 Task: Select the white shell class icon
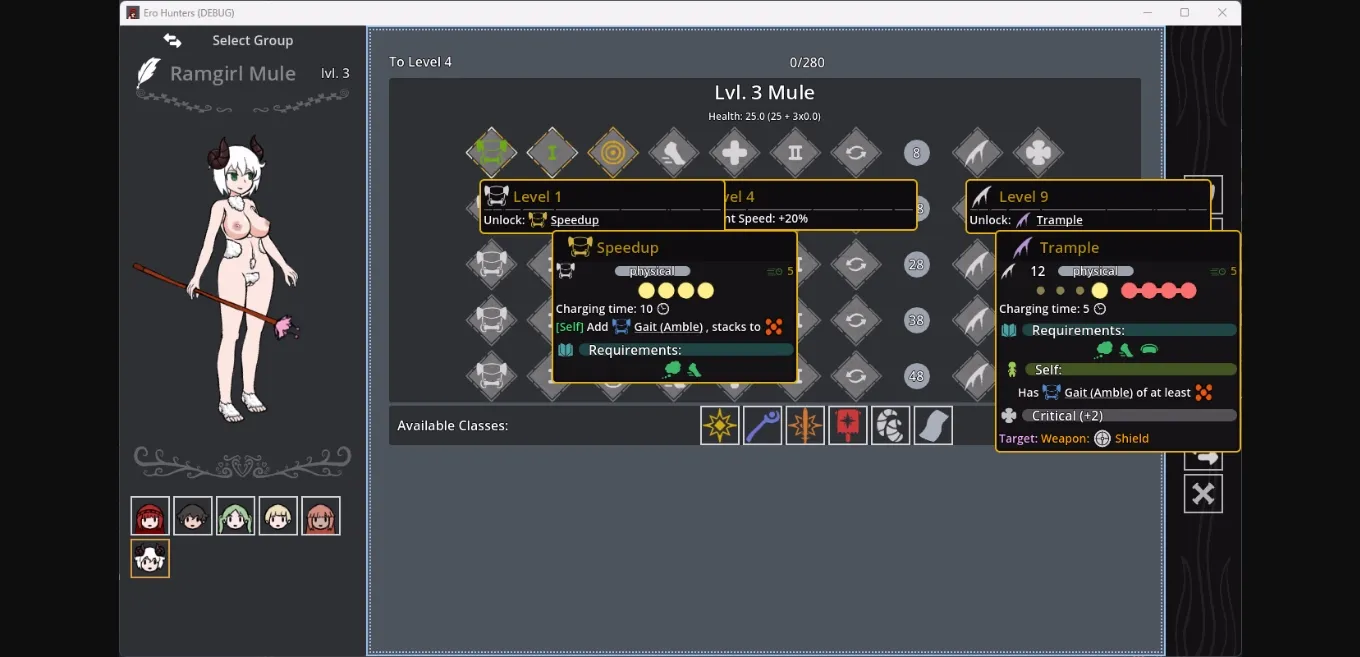(x=890, y=425)
